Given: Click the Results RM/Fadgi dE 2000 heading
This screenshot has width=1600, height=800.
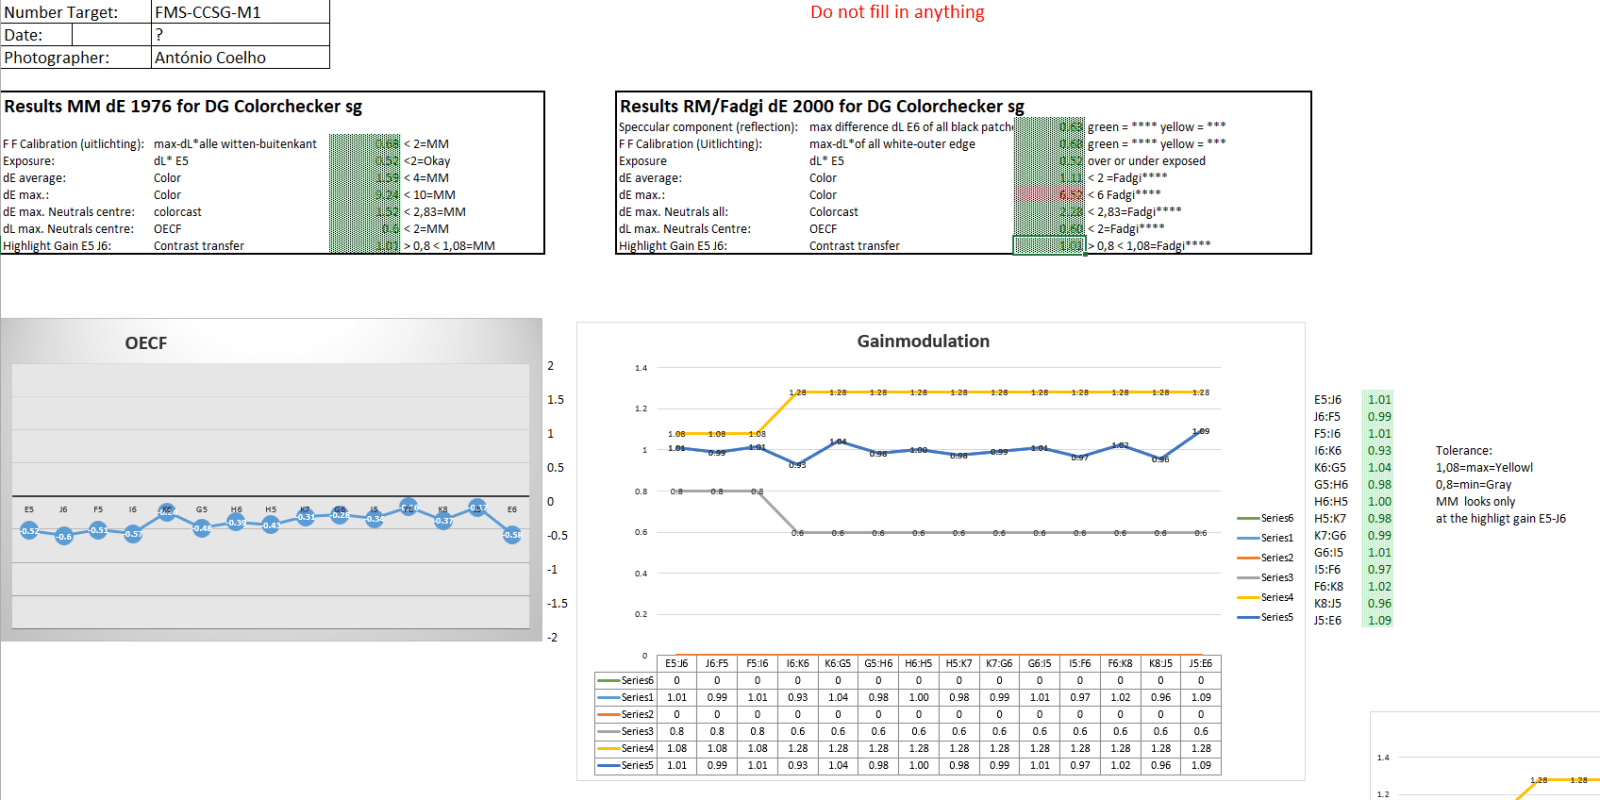Looking at the screenshot, I should pyautogui.click(x=822, y=106).
